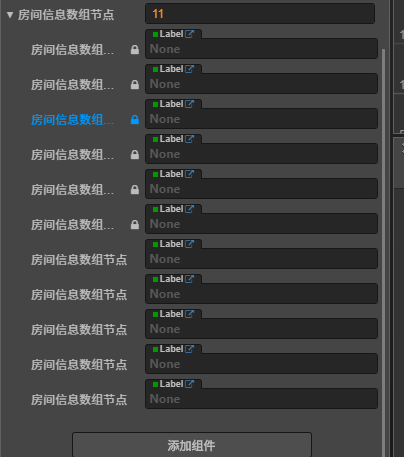Select the seventh 房间信息数组节点 property label
Viewport: 404px width, 457px height.
click(x=79, y=260)
